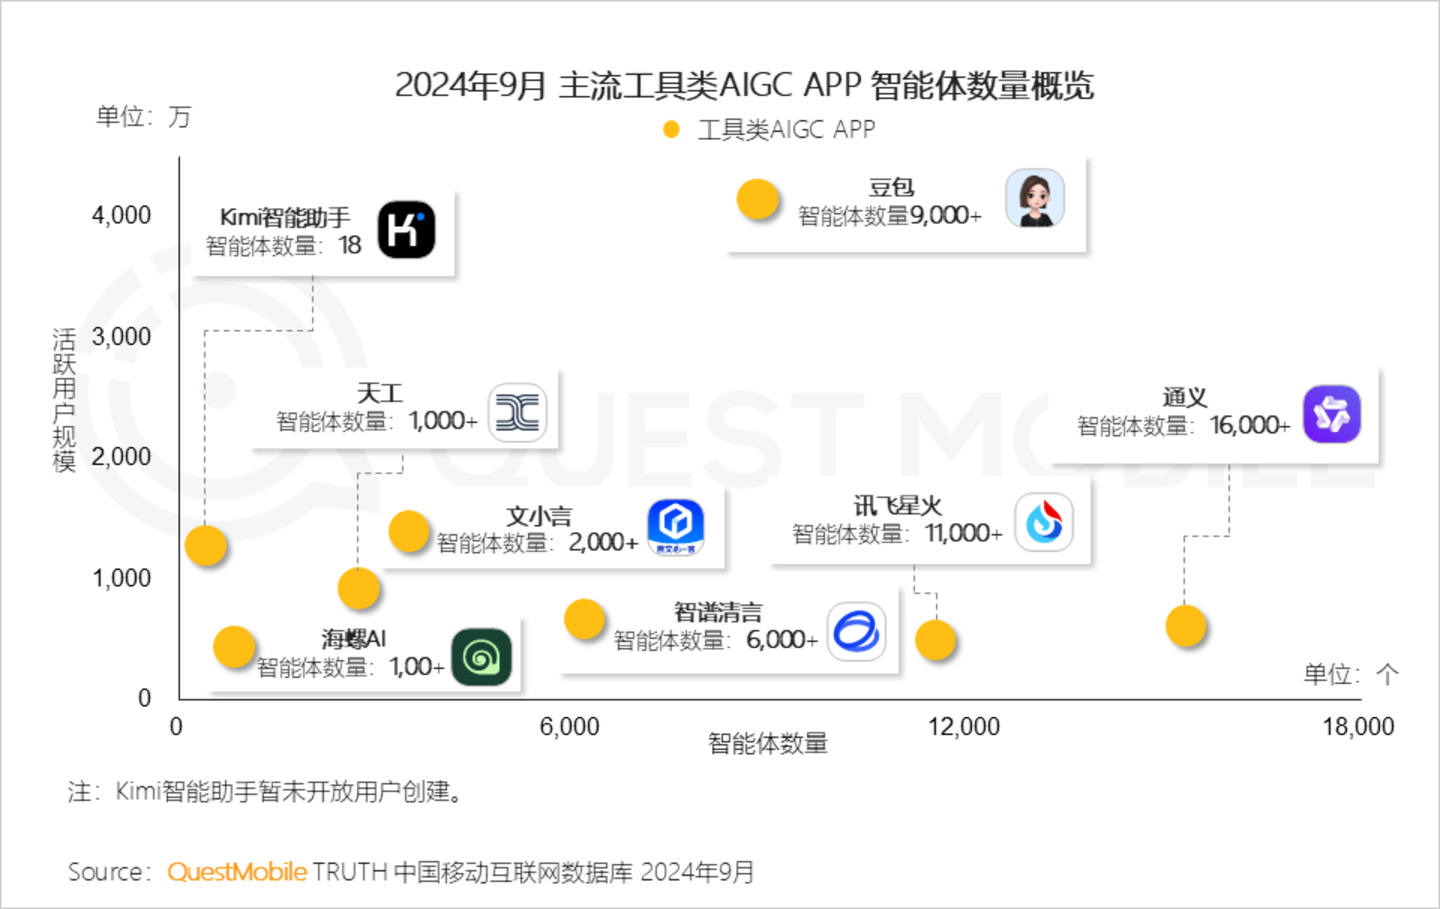Click the green 海螺AI snail icon

pos(481,657)
